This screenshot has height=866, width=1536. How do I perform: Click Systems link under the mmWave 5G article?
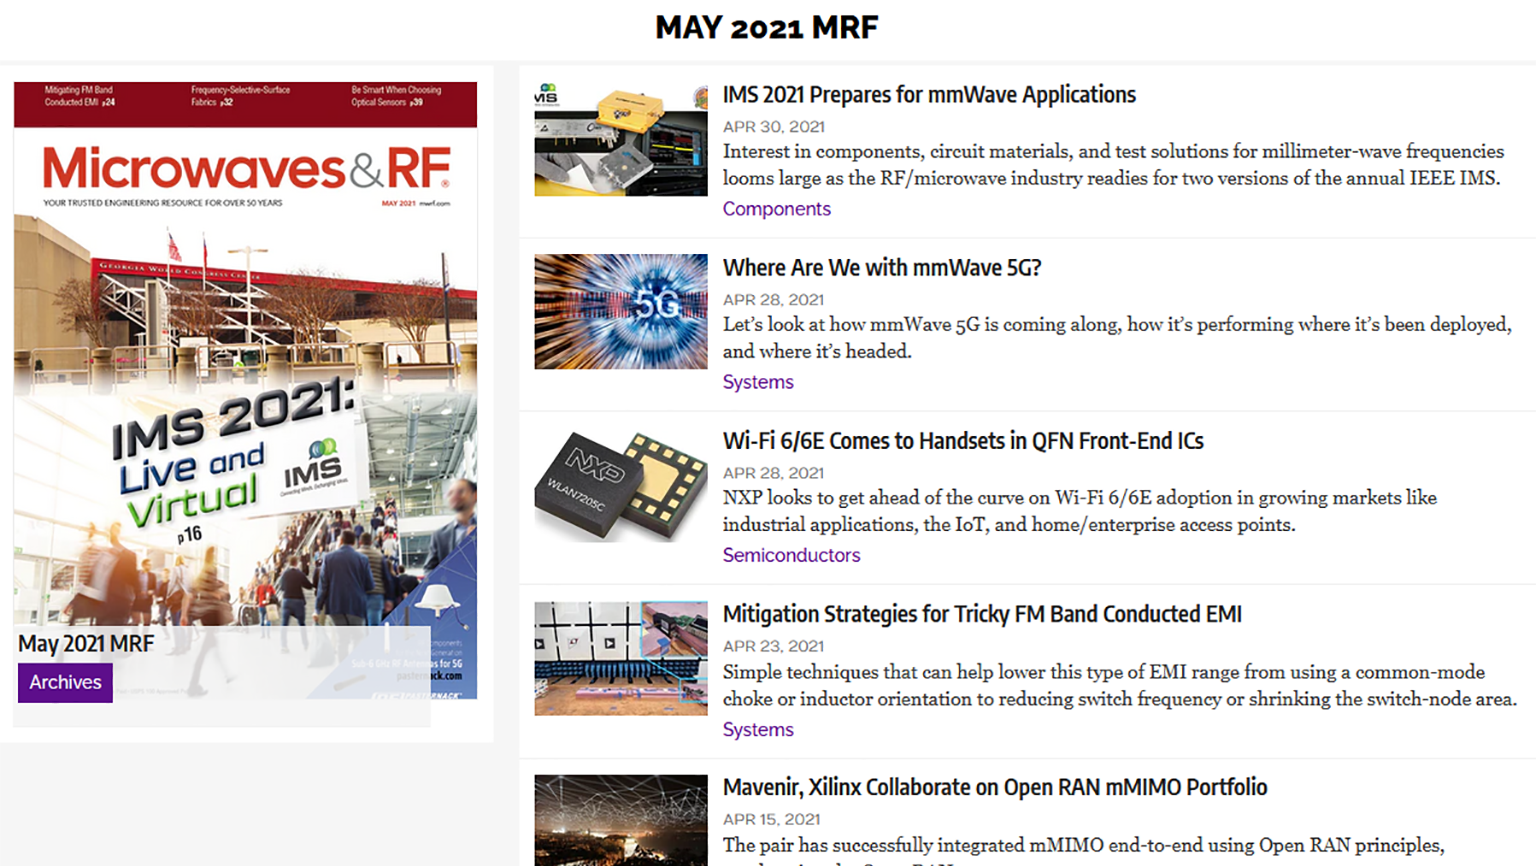click(757, 382)
